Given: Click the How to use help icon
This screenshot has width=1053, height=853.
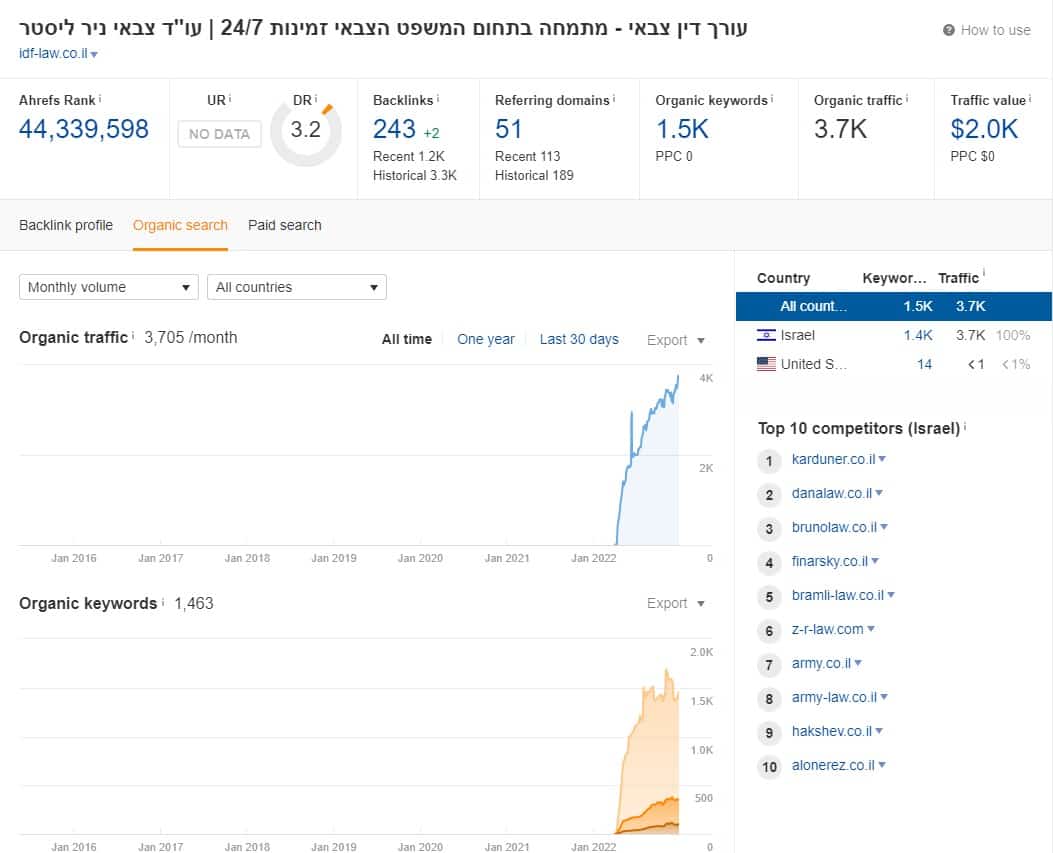Looking at the screenshot, I should 948,30.
